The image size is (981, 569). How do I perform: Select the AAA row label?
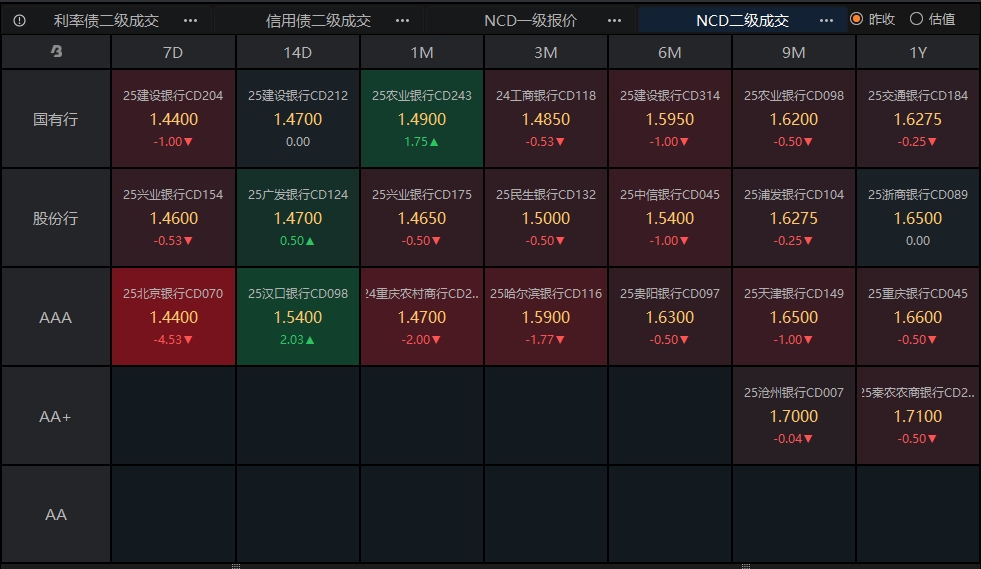click(x=56, y=317)
